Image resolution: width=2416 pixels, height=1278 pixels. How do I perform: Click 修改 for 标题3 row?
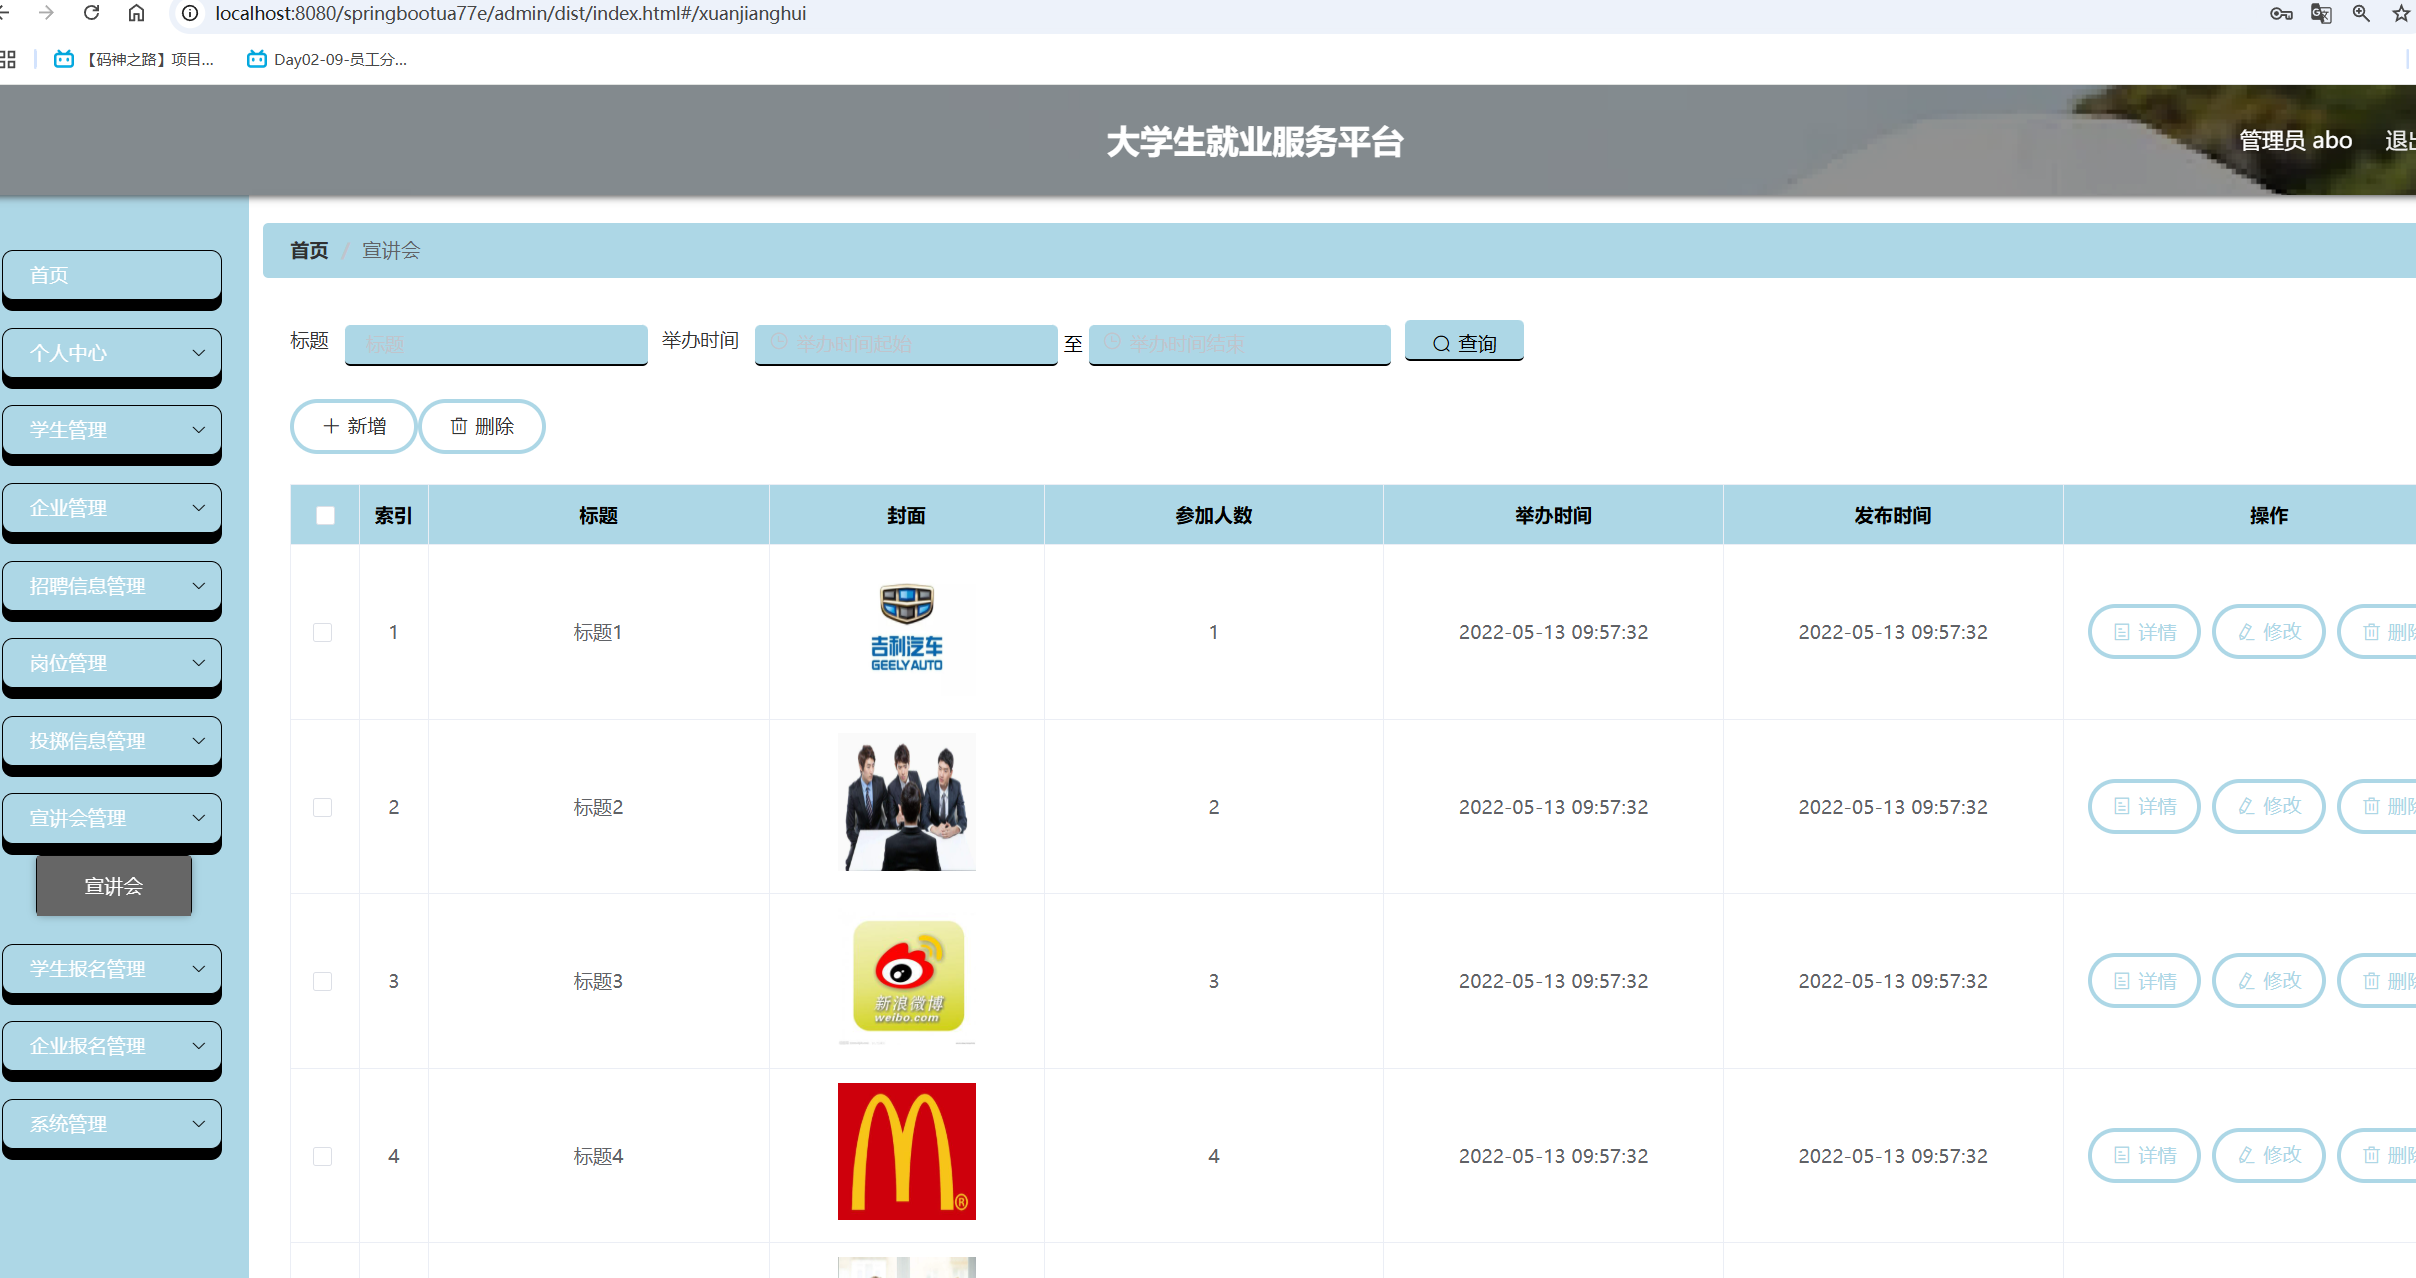(x=2268, y=981)
